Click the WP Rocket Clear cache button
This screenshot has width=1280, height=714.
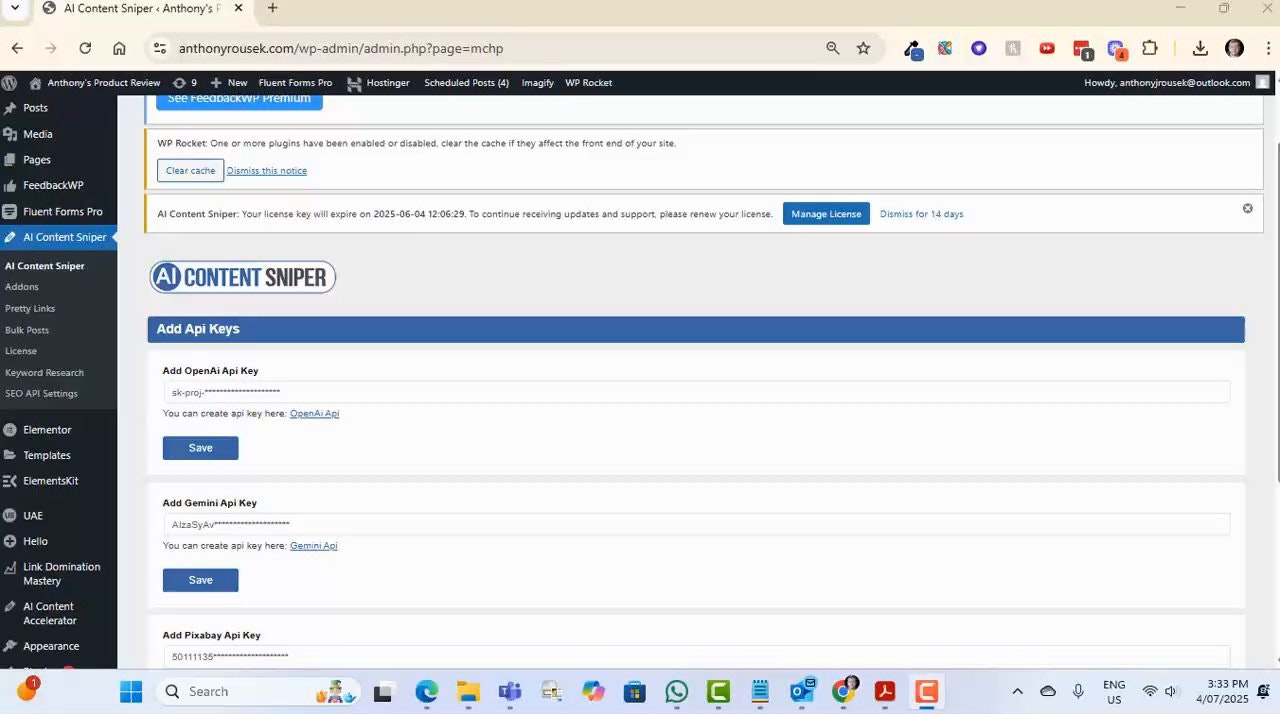pyautogui.click(x=190, y=171)
